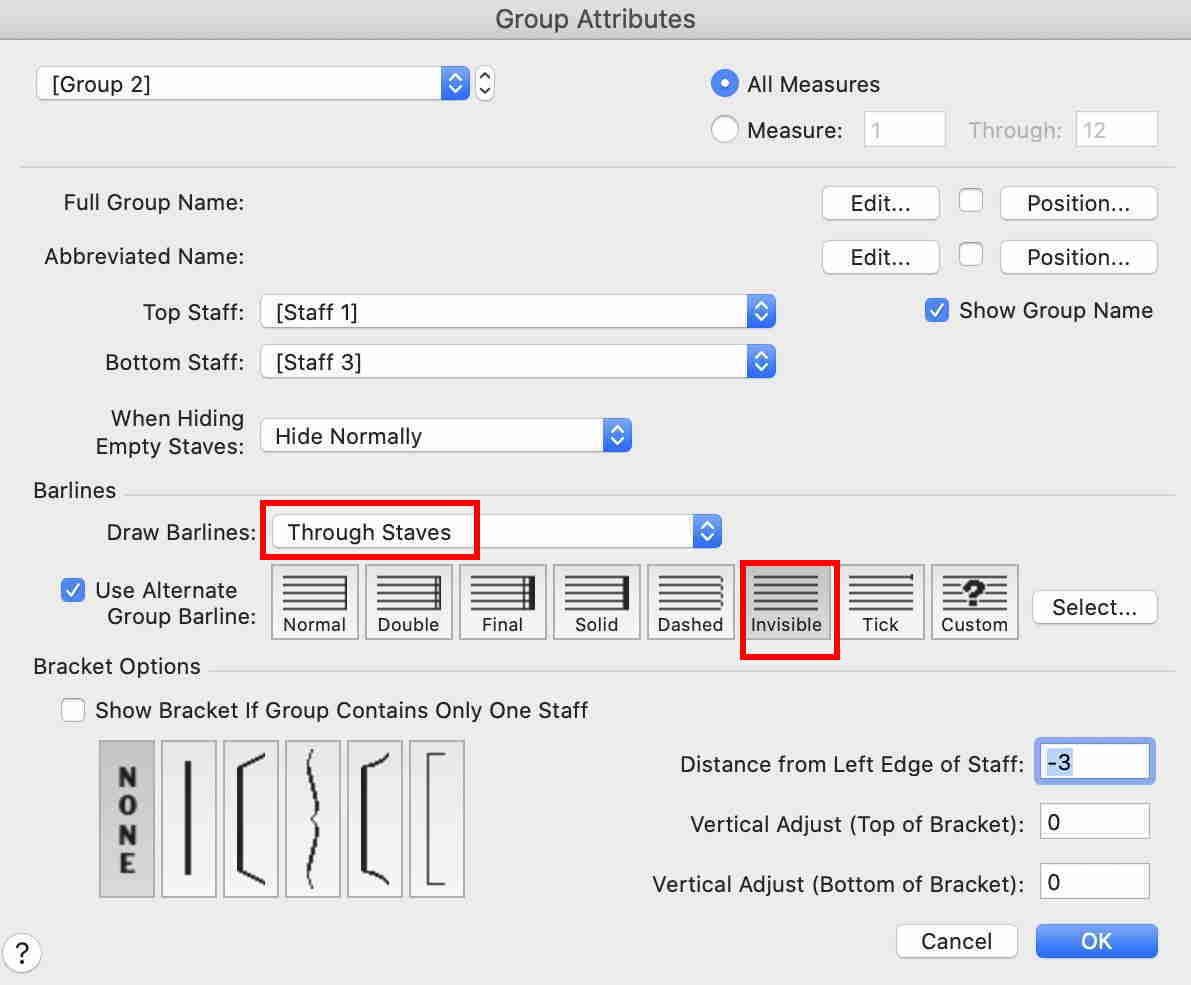This screenshot has width=1191, height=985.
Task: Choose the wavy brace bracket style
Action: pyautogui.click(x=314, y=818)
